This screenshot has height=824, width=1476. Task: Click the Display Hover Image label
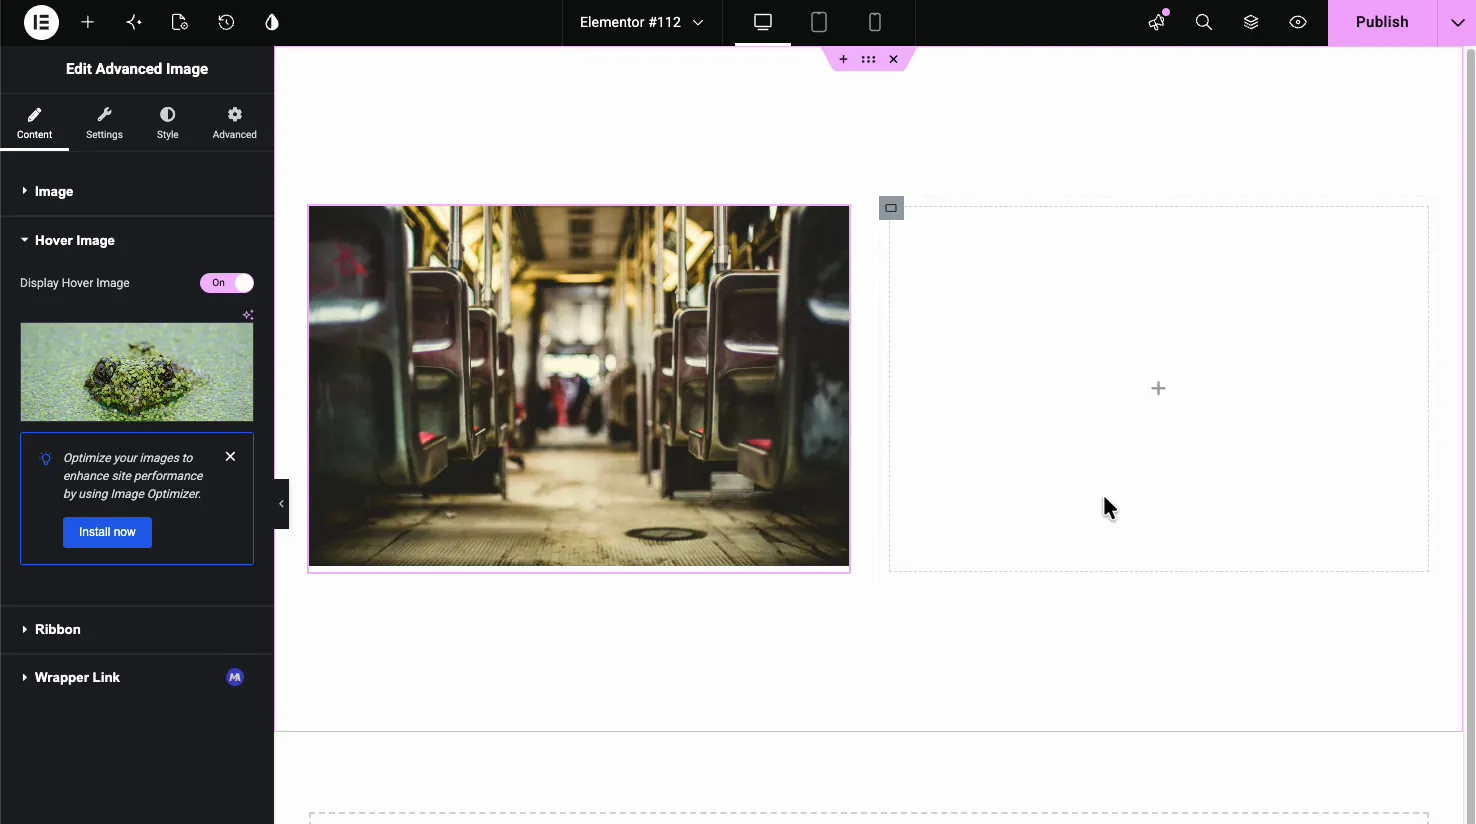[x=75, y=283]
